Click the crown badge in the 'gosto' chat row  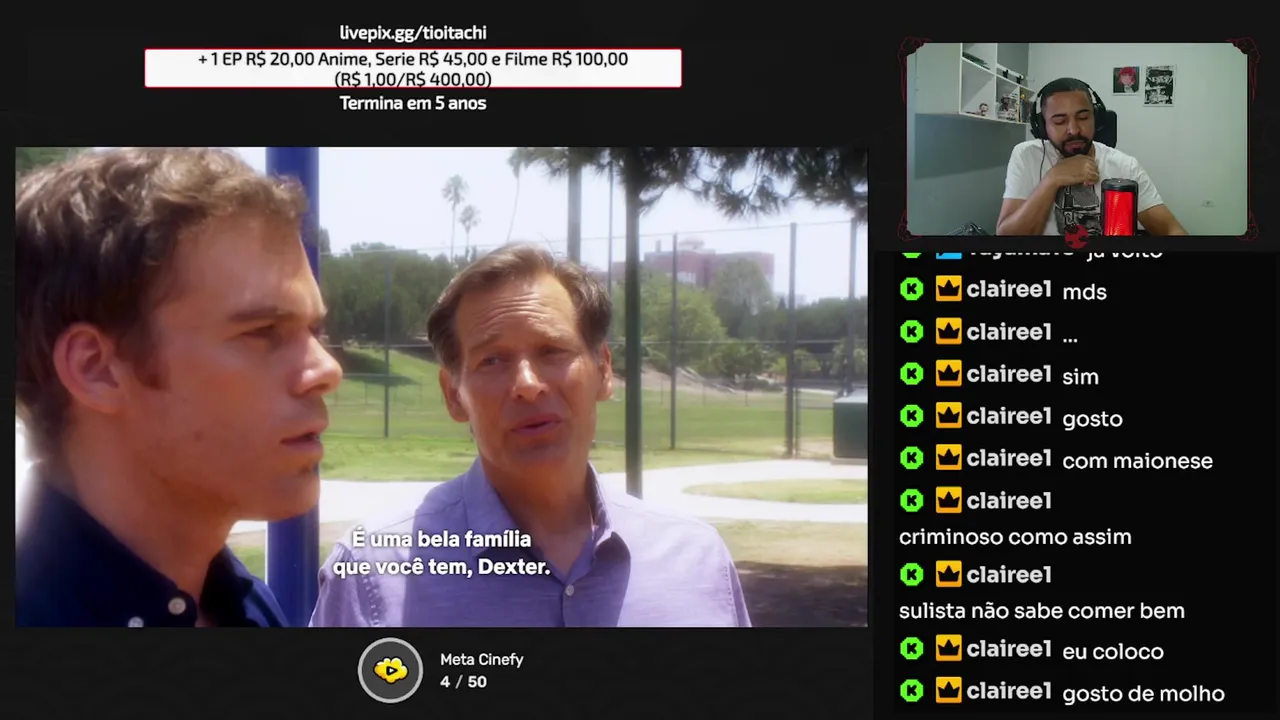click(948, 416)
